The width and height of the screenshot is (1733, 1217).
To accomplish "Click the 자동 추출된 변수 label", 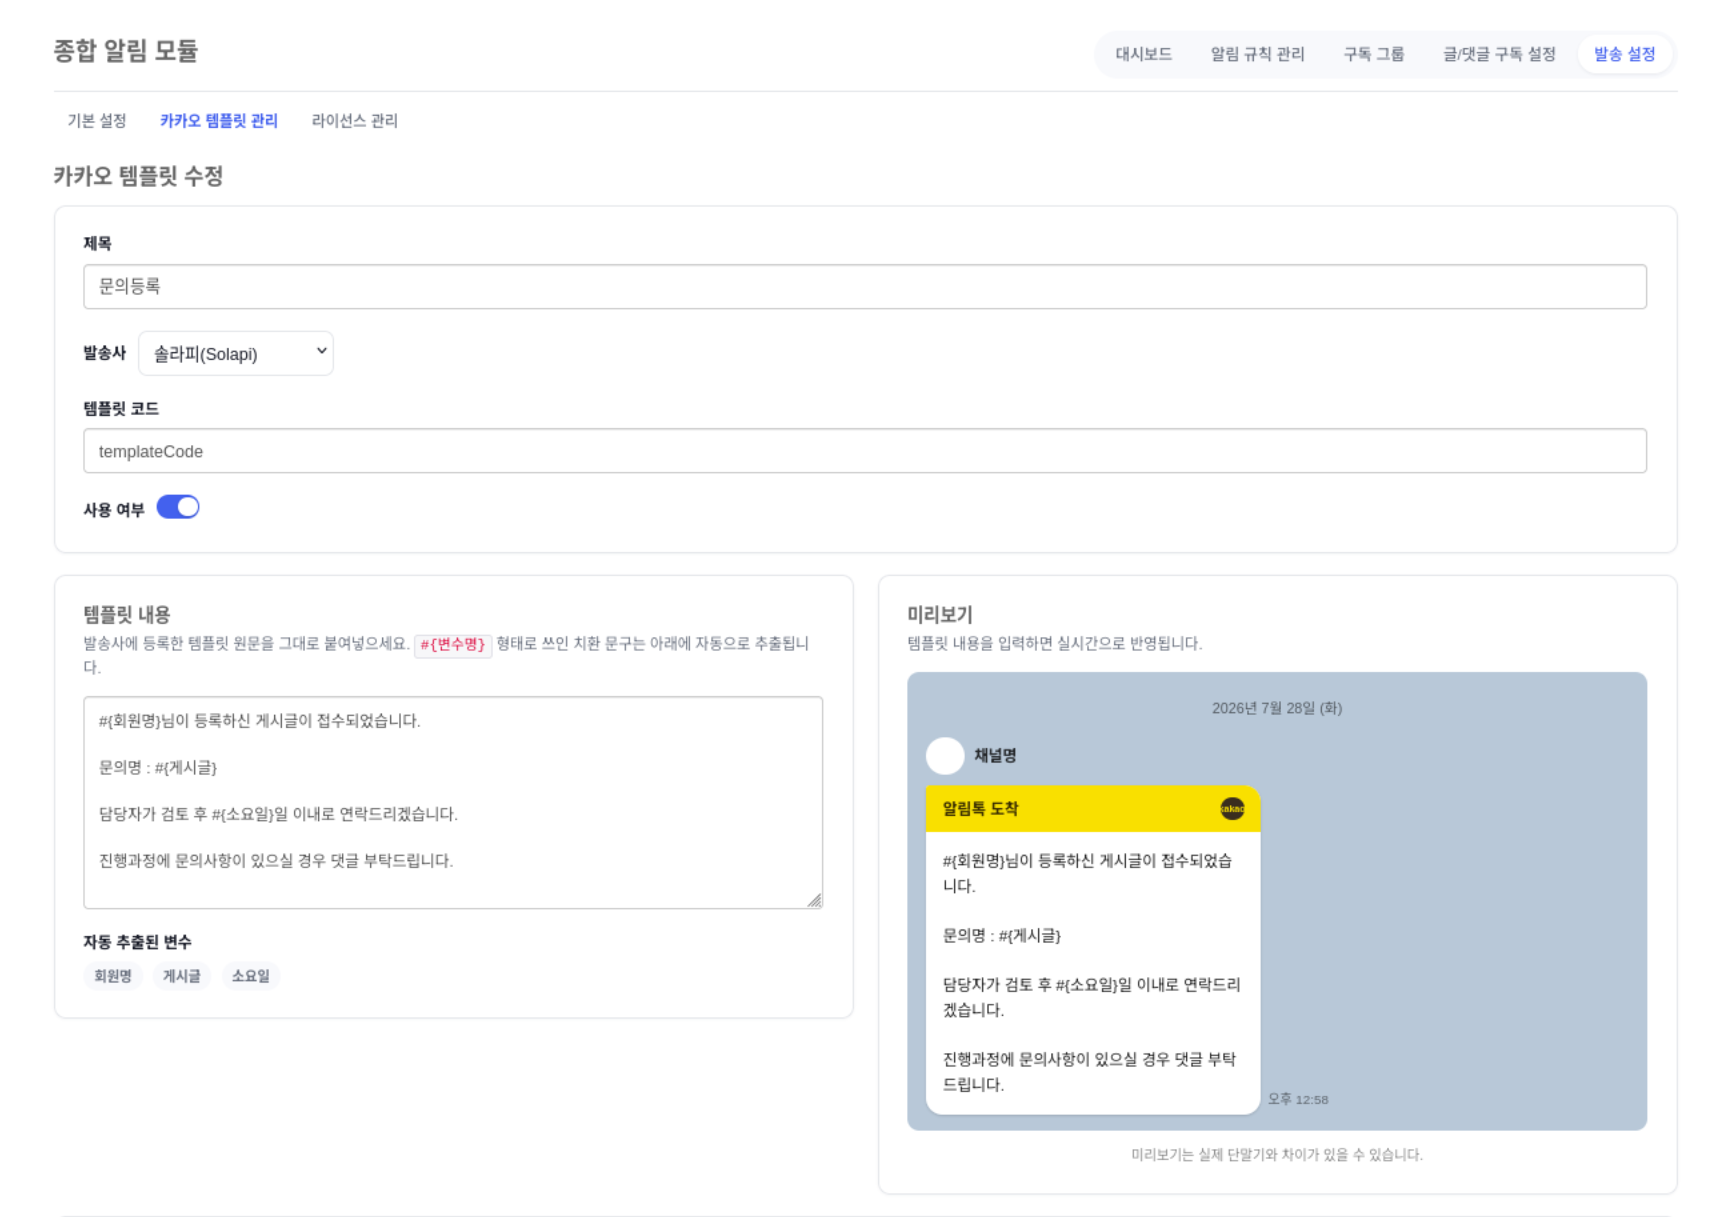I will (x=137, y=942).
